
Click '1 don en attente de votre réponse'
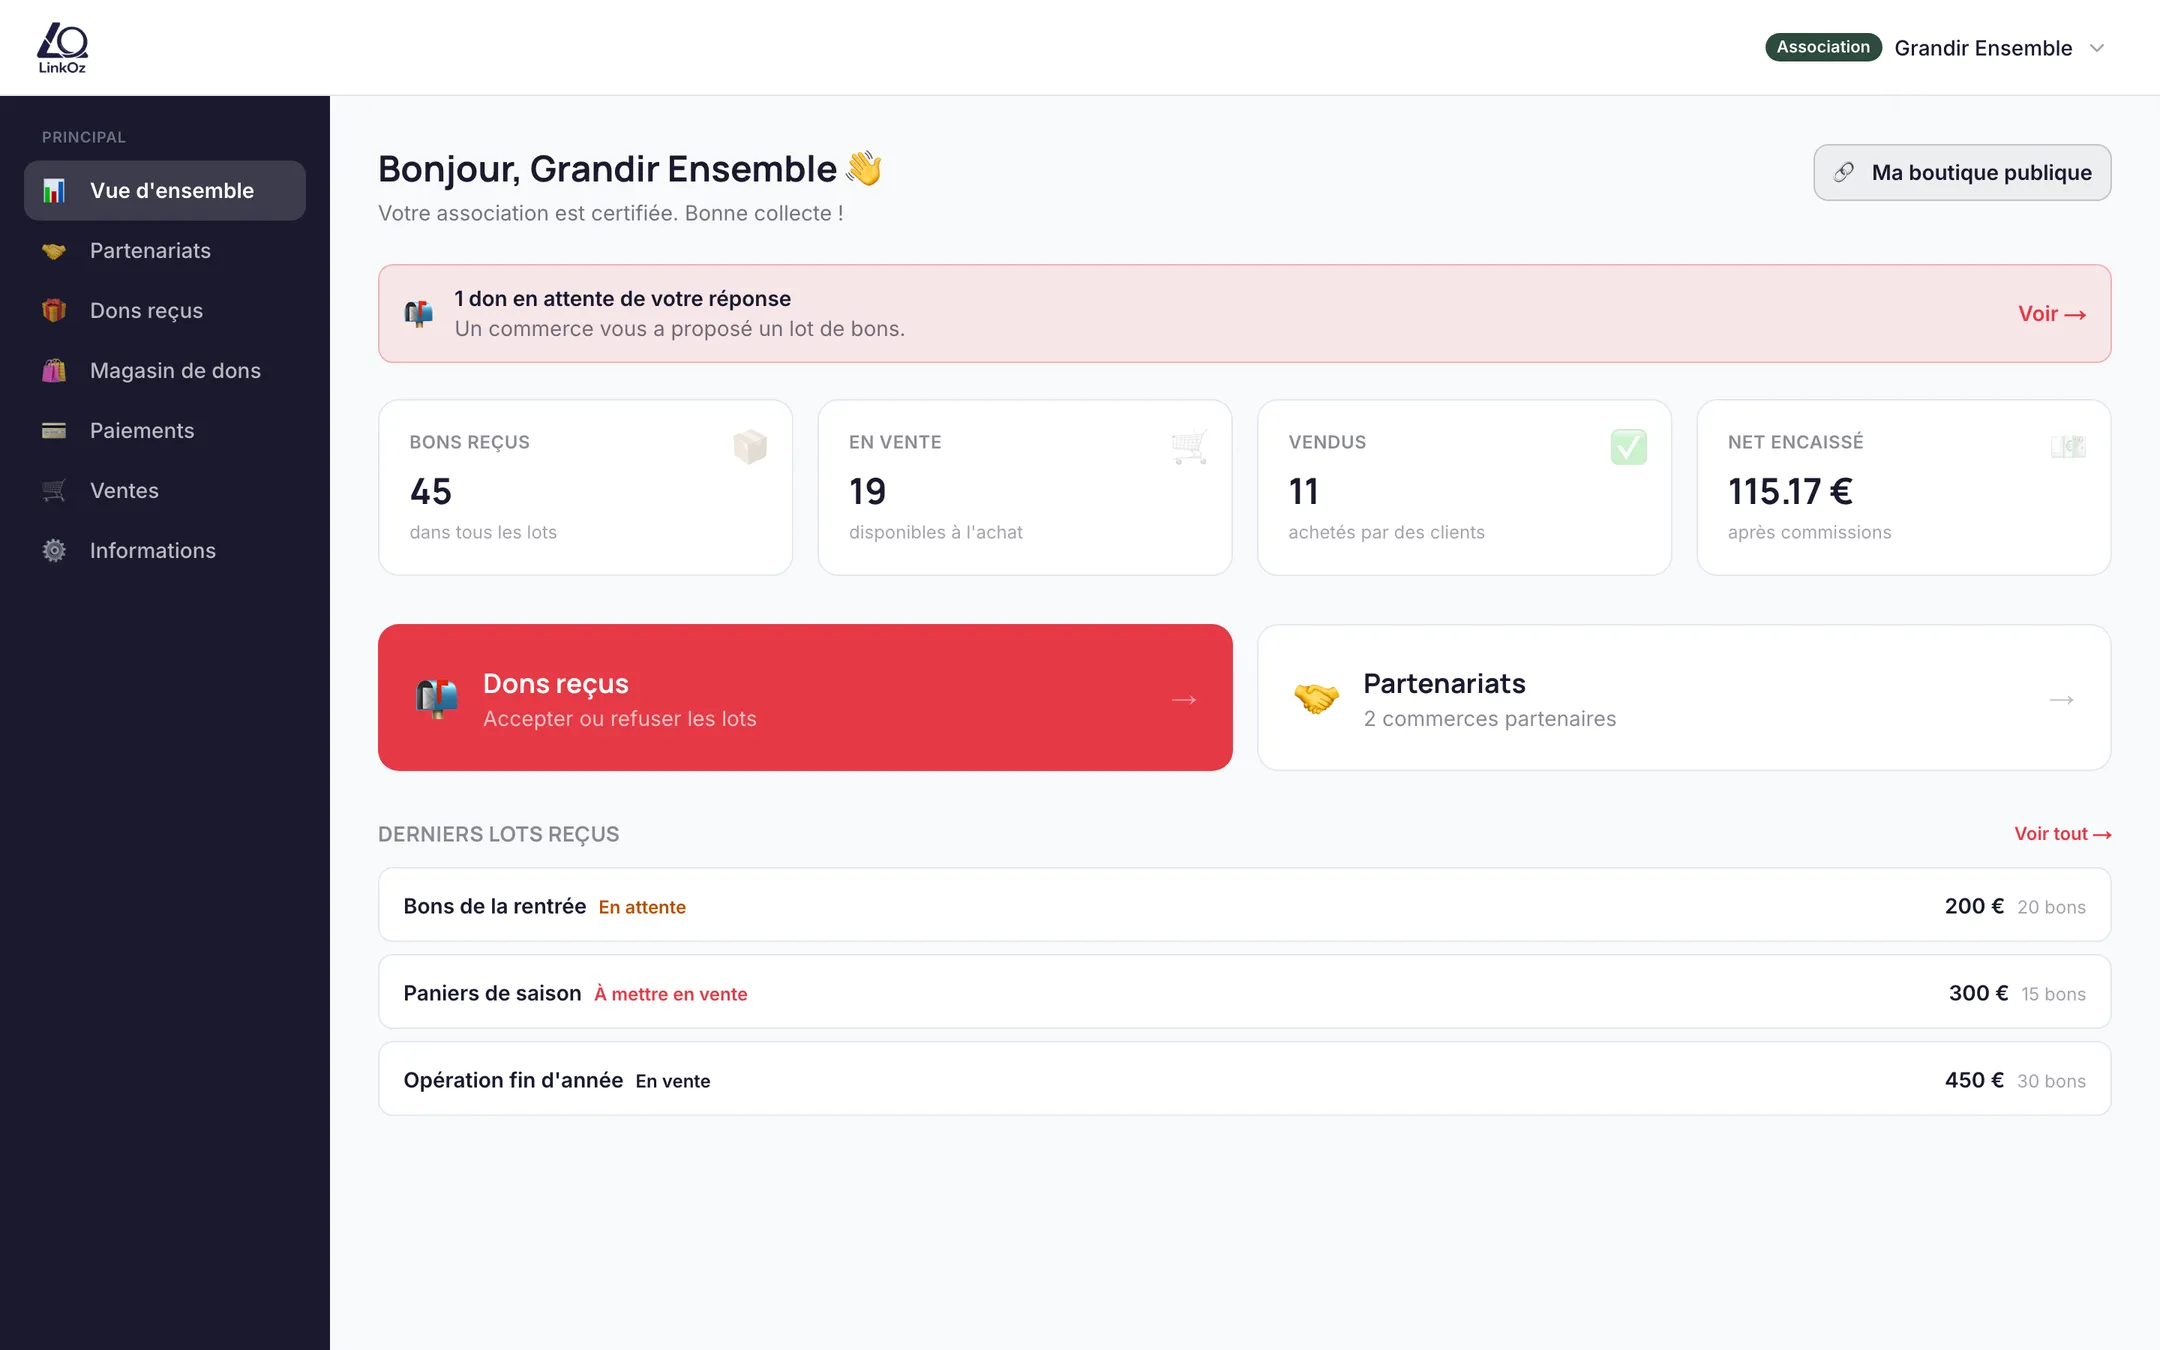(x=622, y=298)
